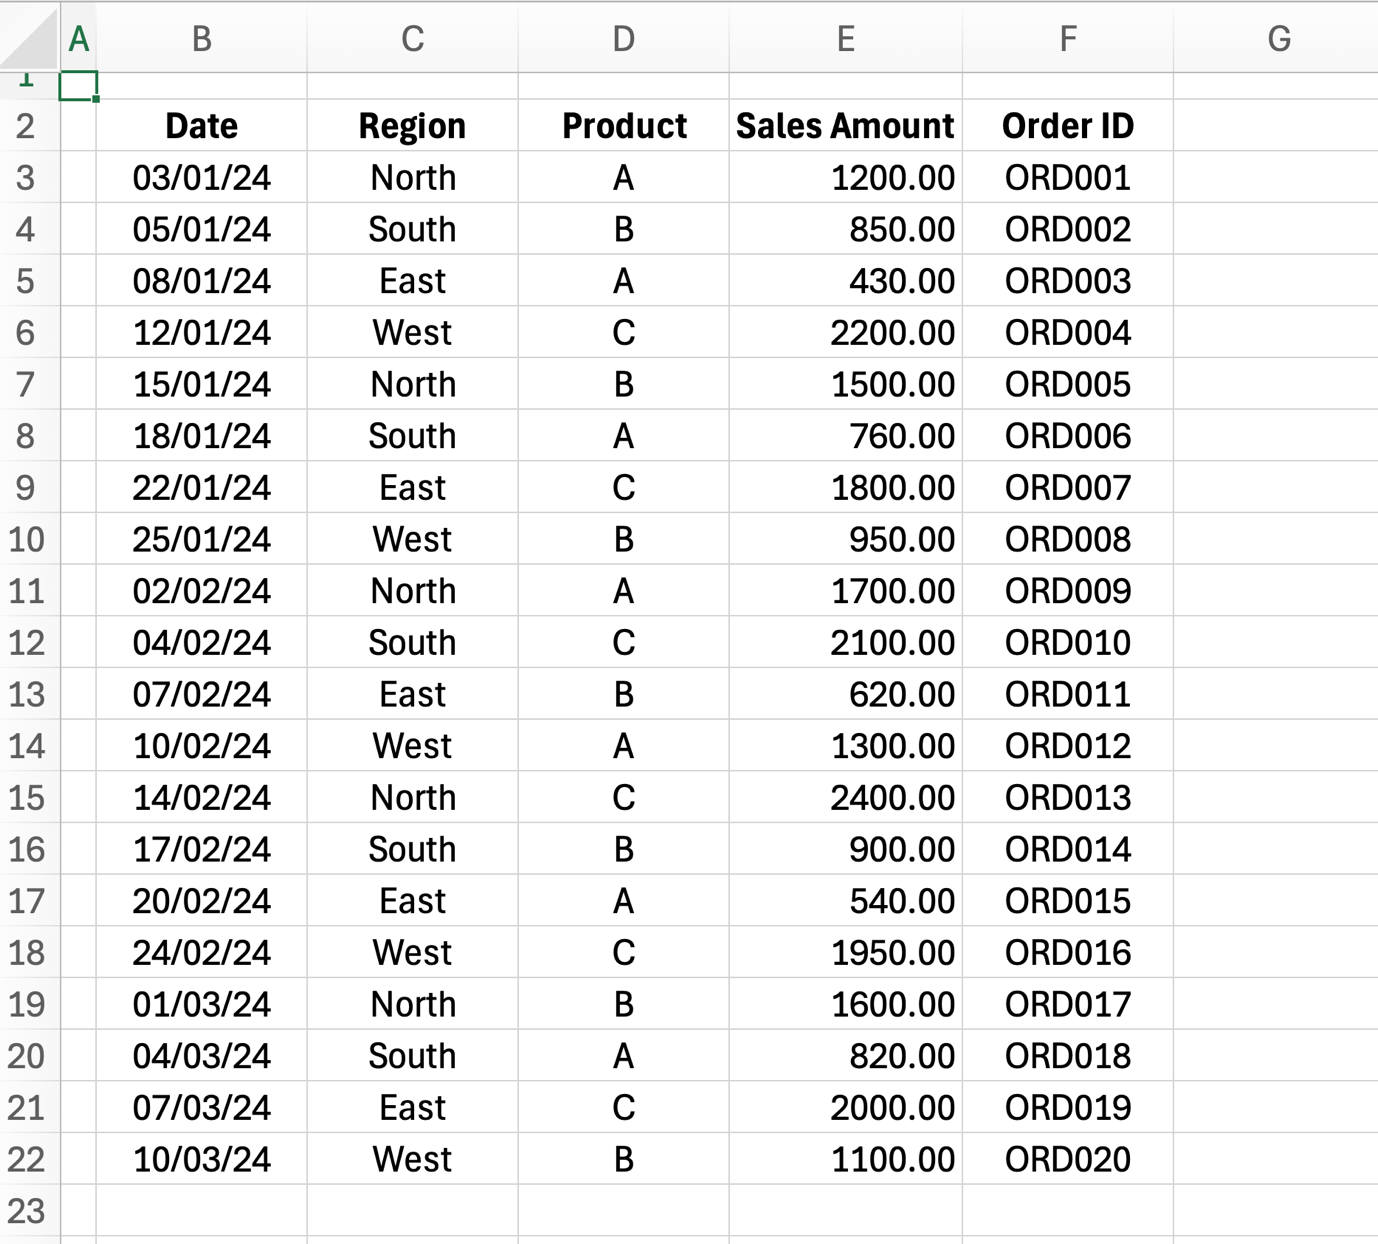Image resolution: width=1378 pixels, height=1244 pixels.
Task: Click order ID ORD007
Action: [x=1067, y=487]
